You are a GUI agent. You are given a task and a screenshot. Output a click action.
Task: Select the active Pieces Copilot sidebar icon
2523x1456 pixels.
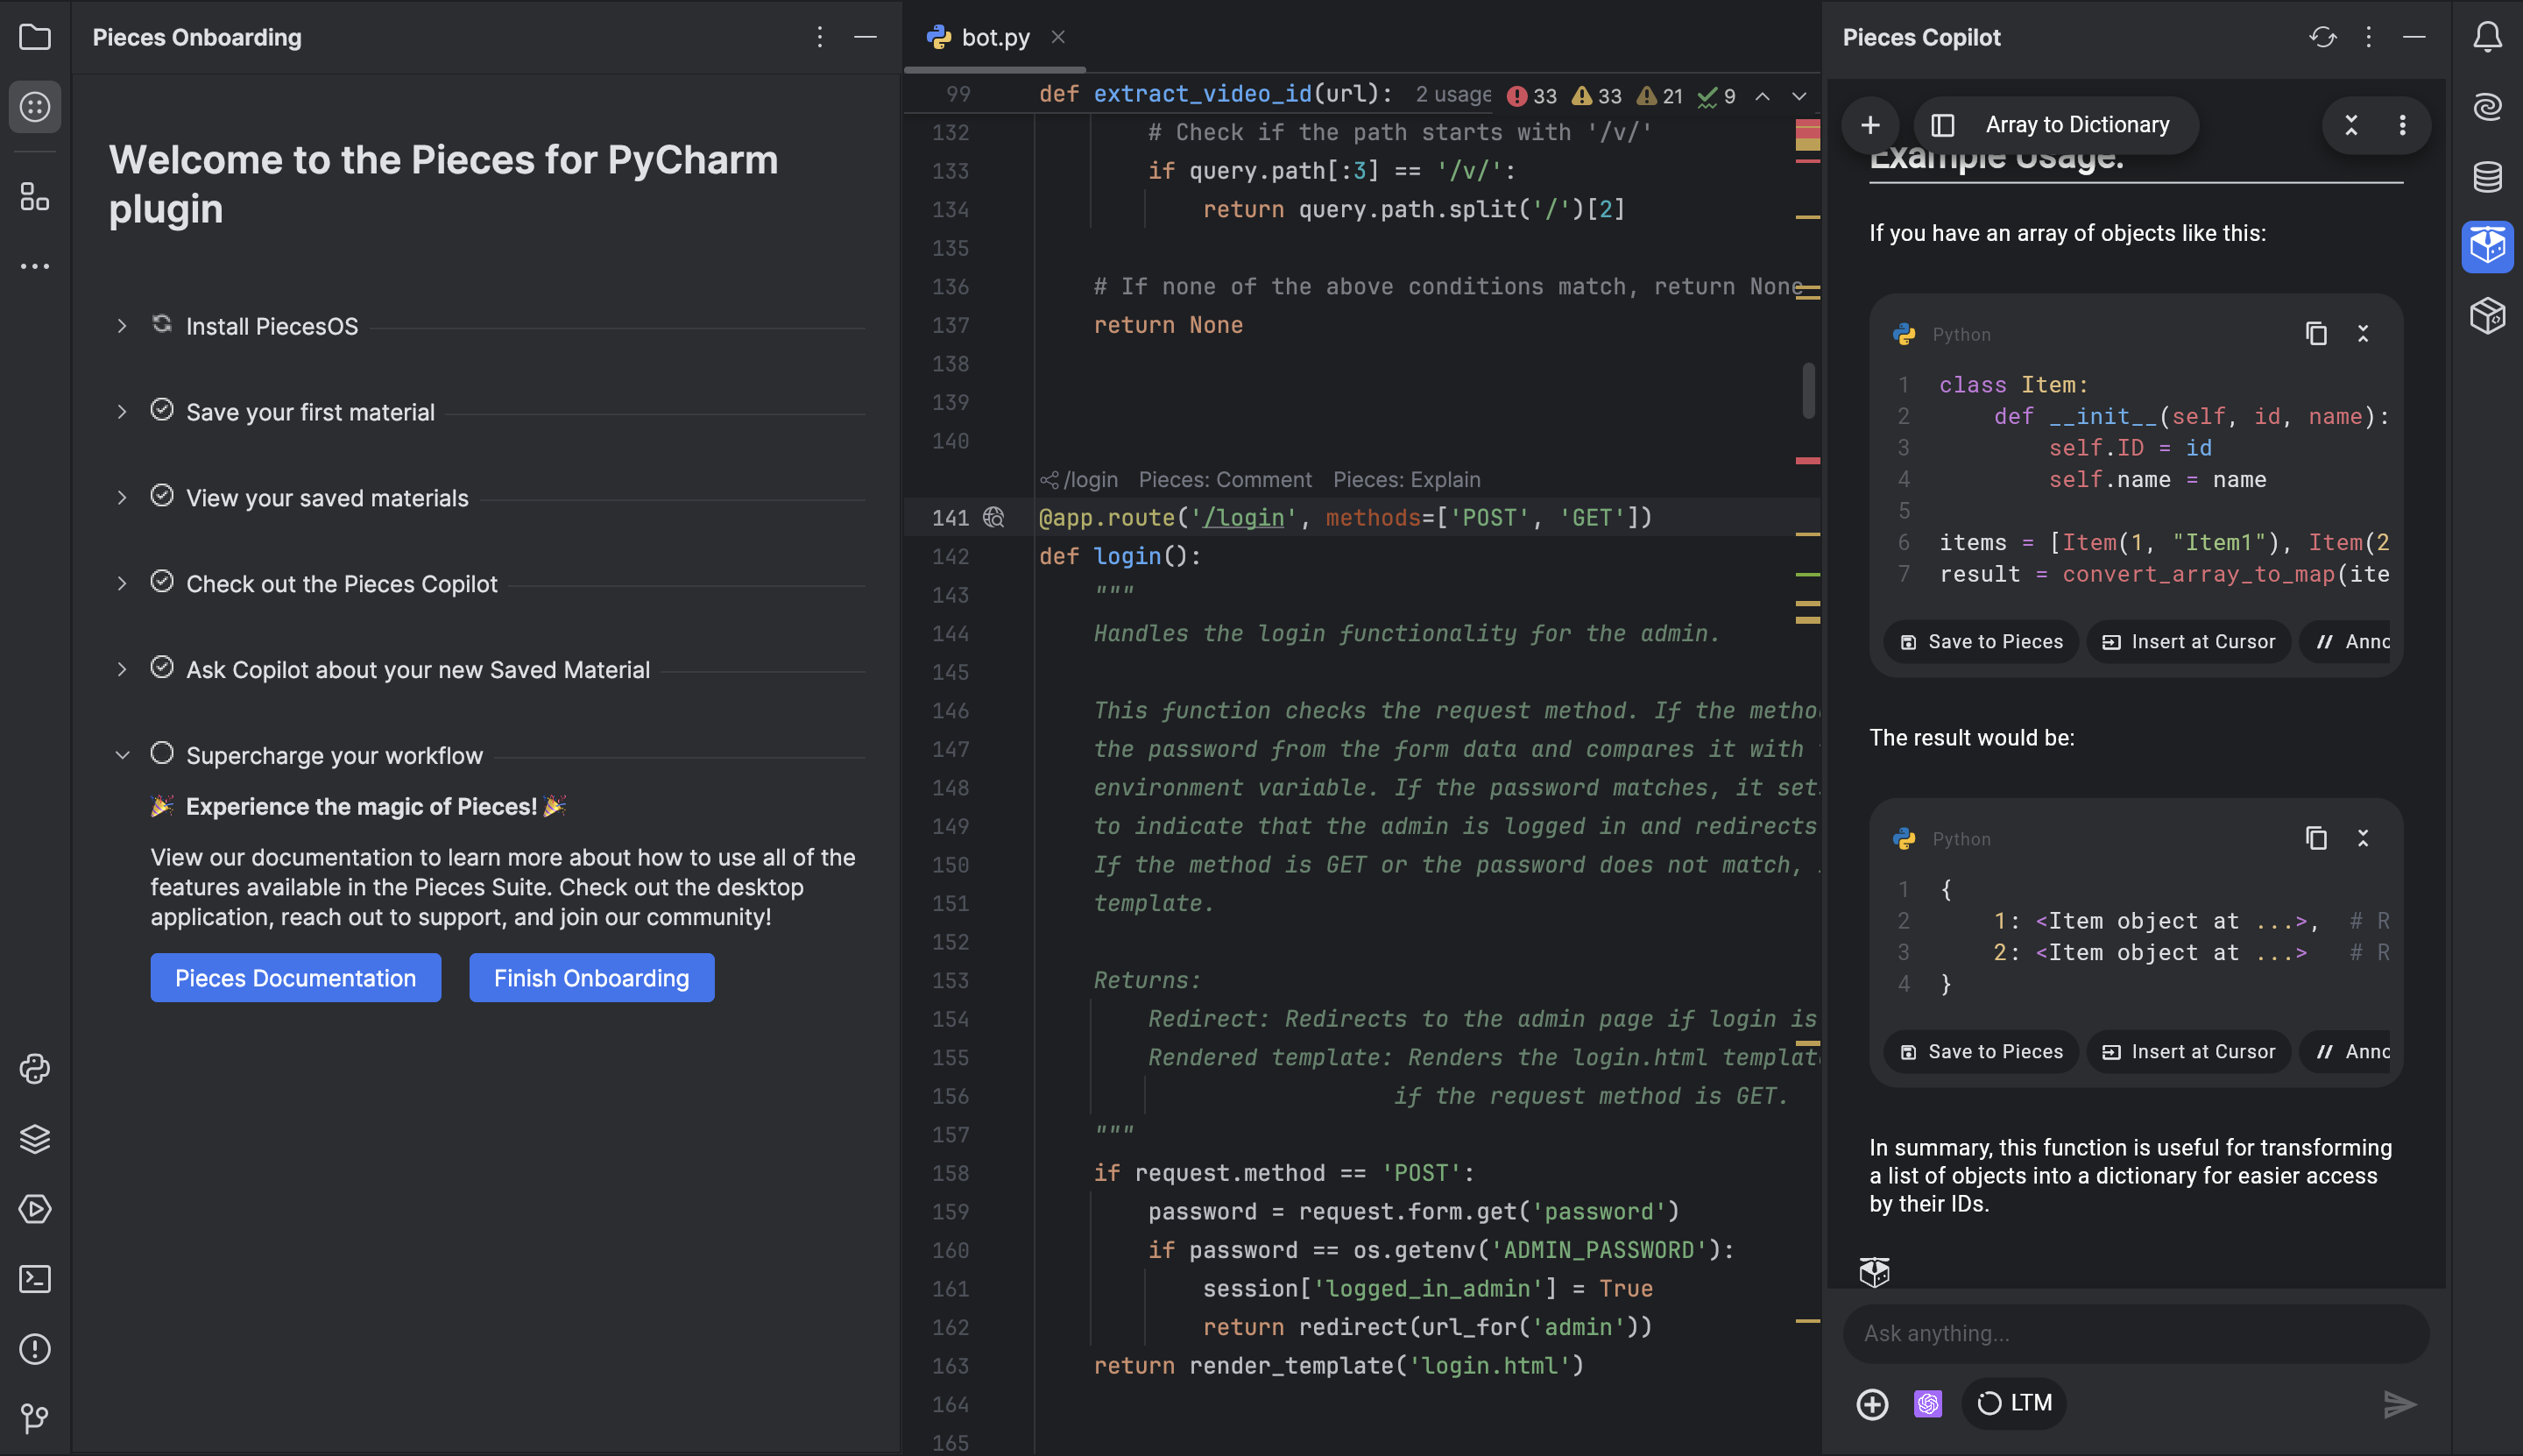2487,246
